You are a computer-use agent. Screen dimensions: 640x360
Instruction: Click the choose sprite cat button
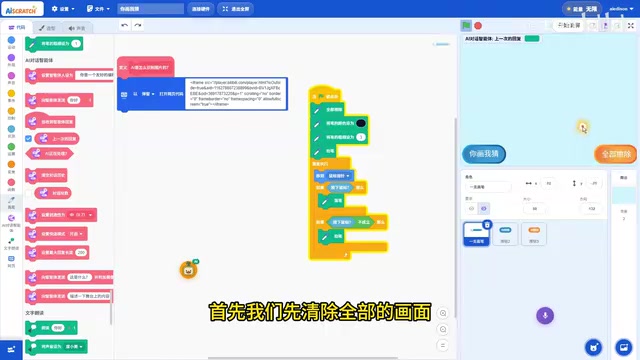pos(593,347)
